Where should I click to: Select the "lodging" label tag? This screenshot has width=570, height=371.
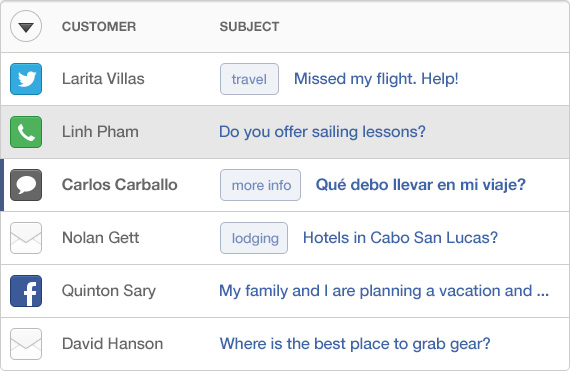click(254, 238)
